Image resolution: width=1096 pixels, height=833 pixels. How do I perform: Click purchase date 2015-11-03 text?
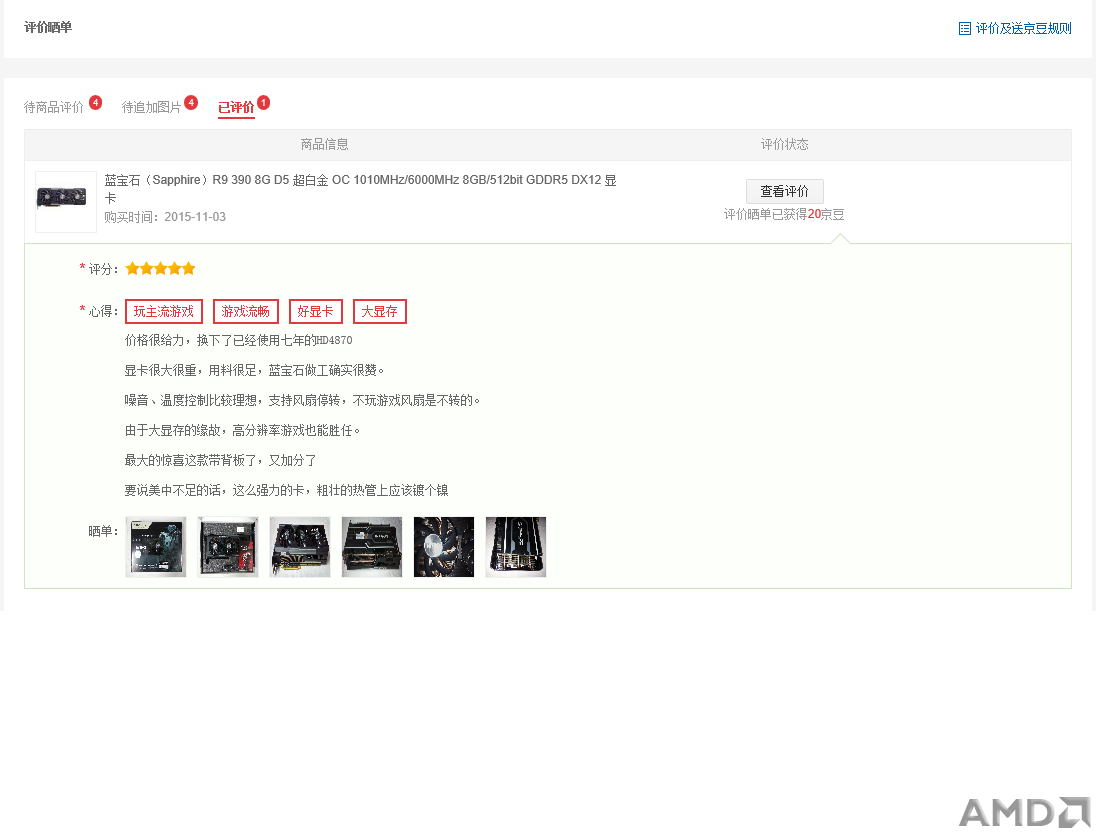(195, 217)
